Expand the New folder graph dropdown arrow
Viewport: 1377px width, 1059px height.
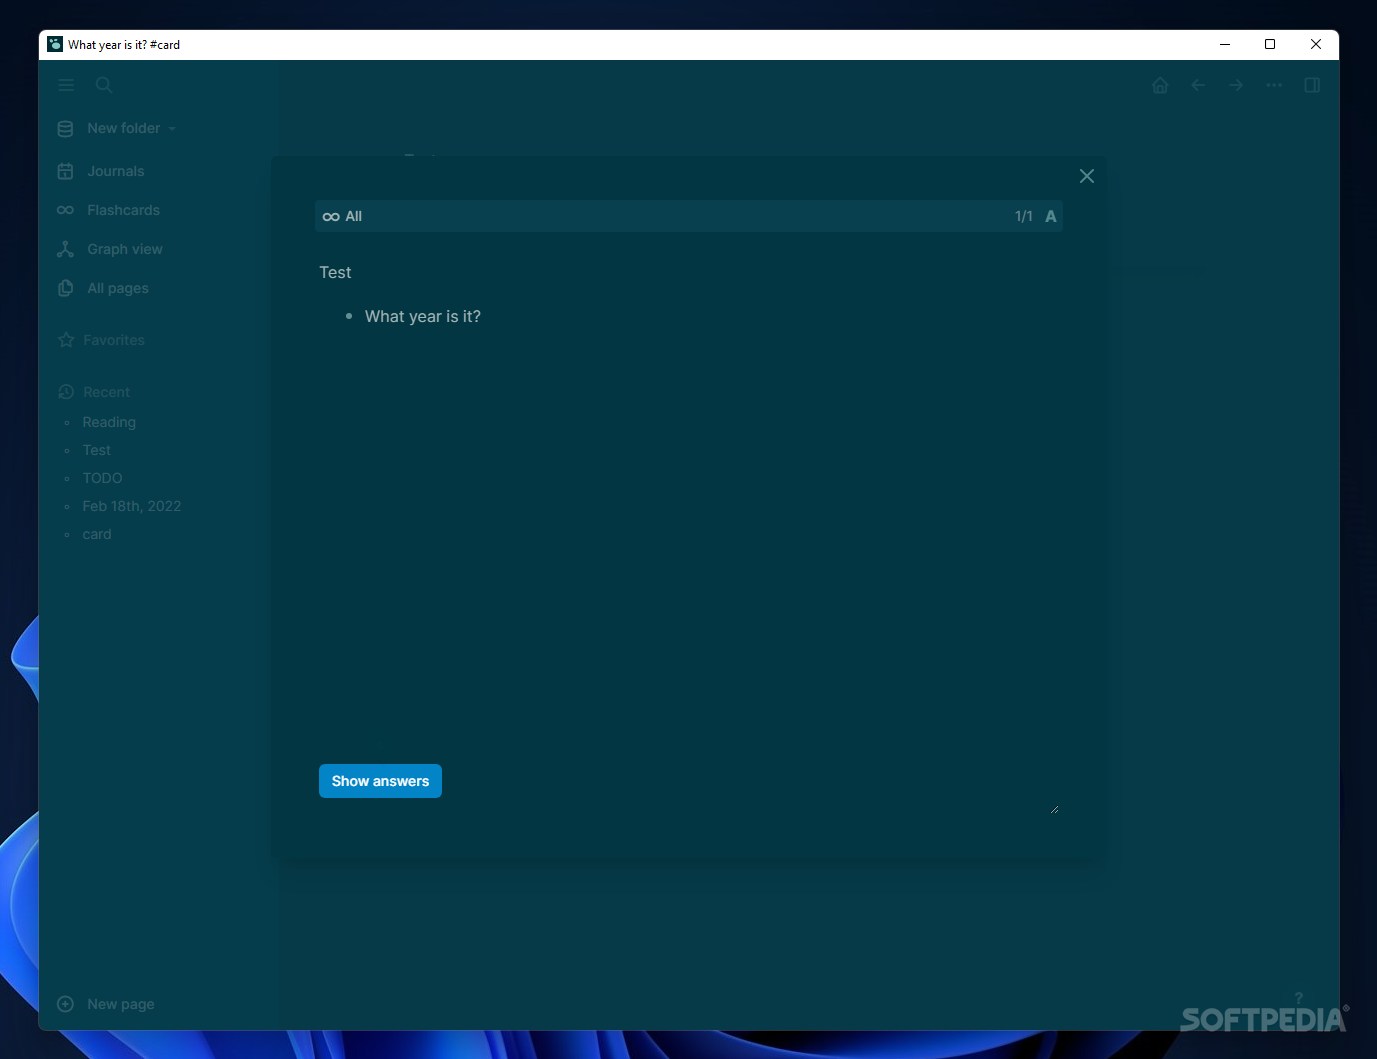[x=172, y=129]
